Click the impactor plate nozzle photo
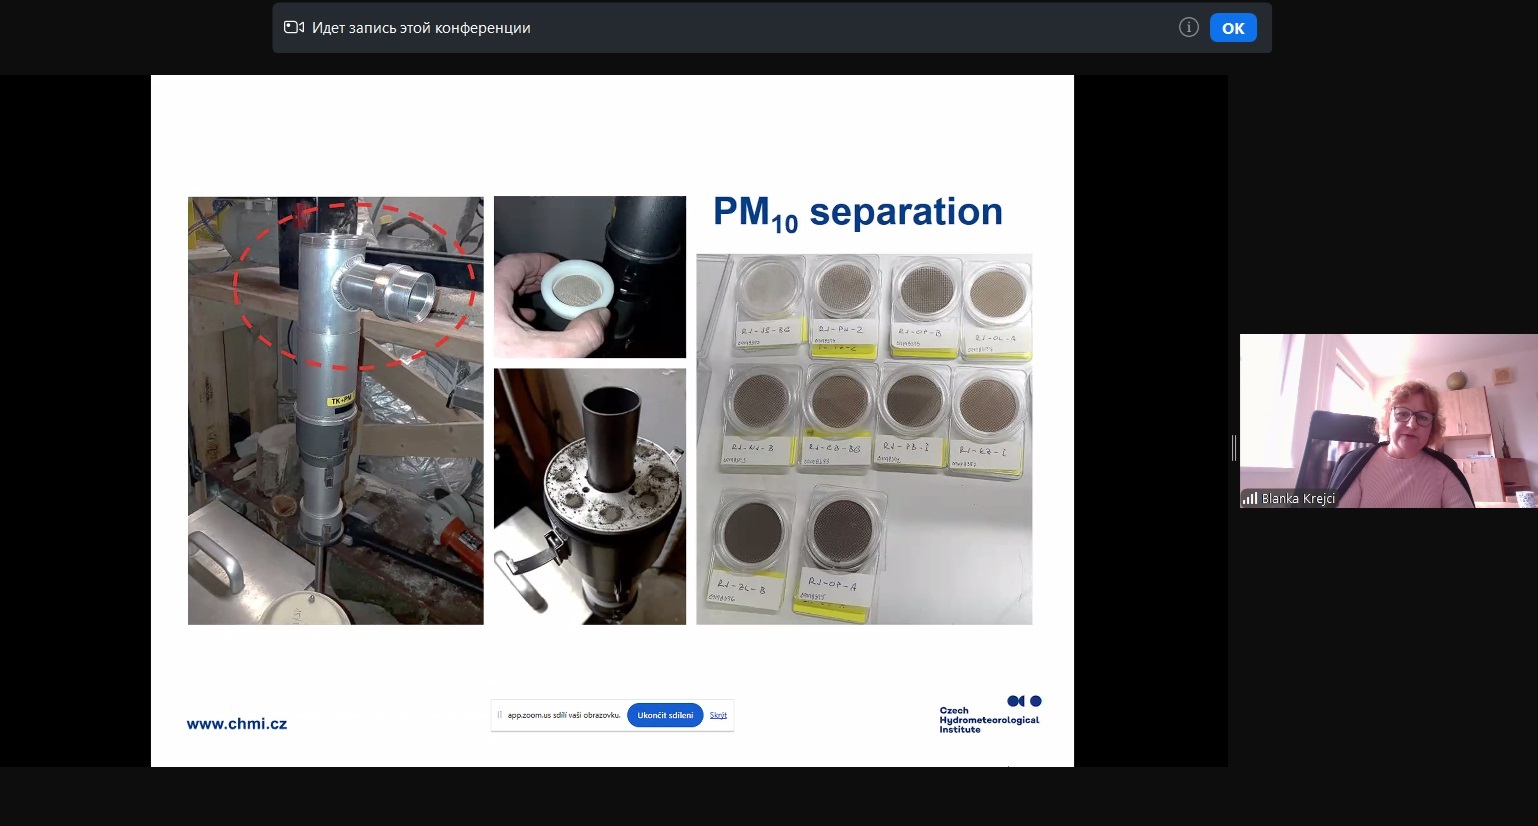The image size is (1538, 826). point(589,496)
